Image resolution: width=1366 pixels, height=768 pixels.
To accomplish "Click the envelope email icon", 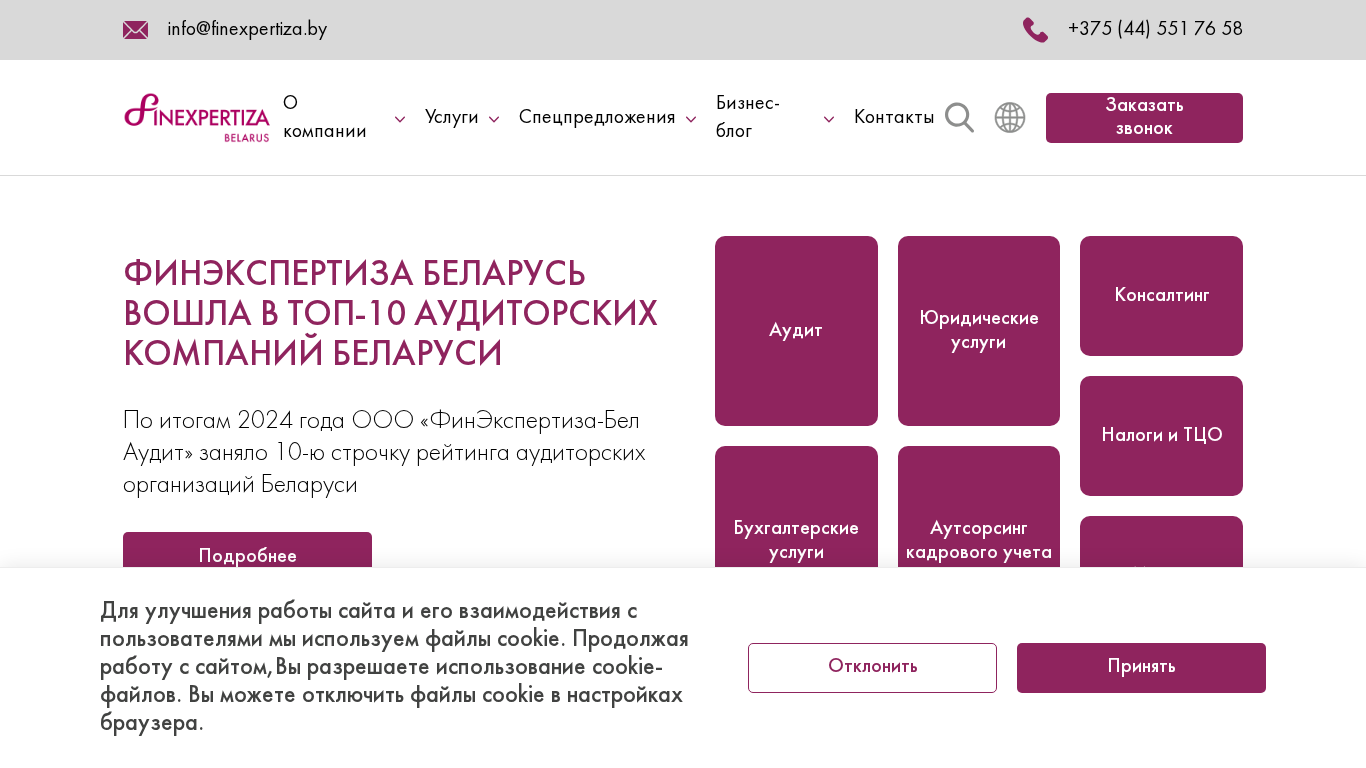I will [135, 30].
